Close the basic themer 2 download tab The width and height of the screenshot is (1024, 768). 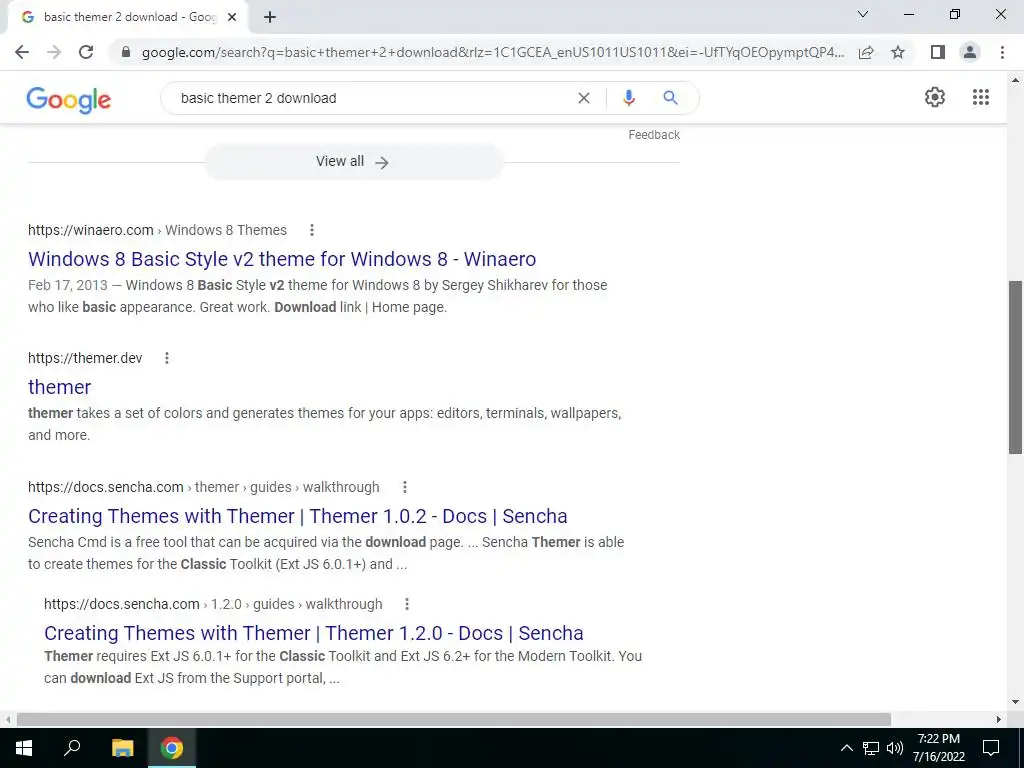point(232,18)
